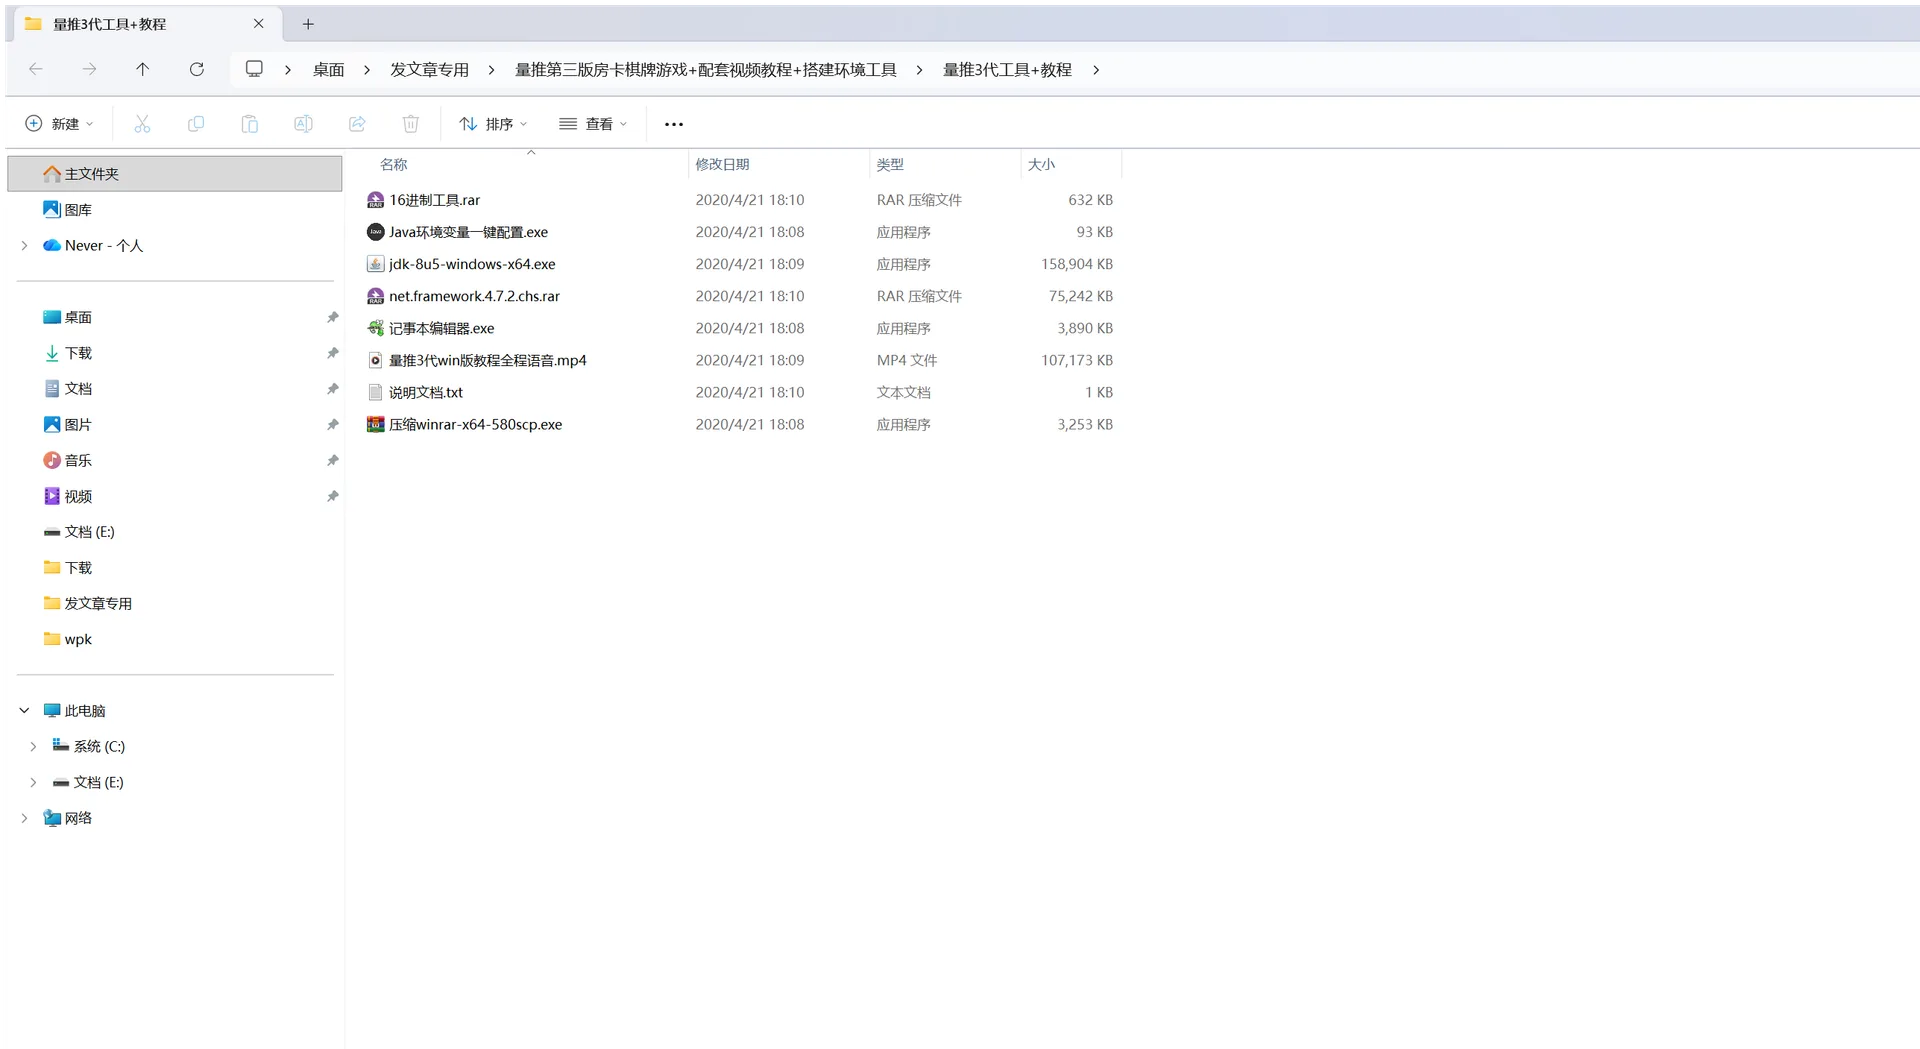1920x1049 pixels.
Task: Refresh the current folder view
Action: click(x=197, y=69)
